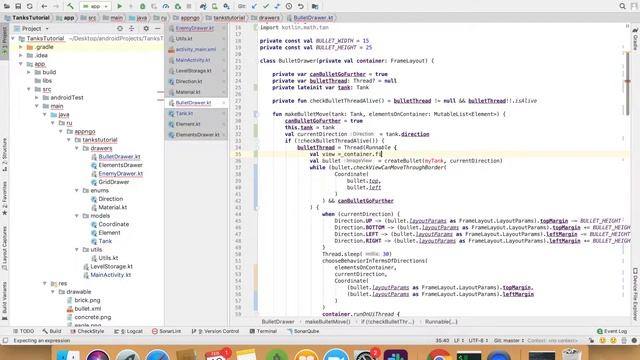This screenshot has width=640, height=360.
Task: Collapse the utils package
Action: 77,249
